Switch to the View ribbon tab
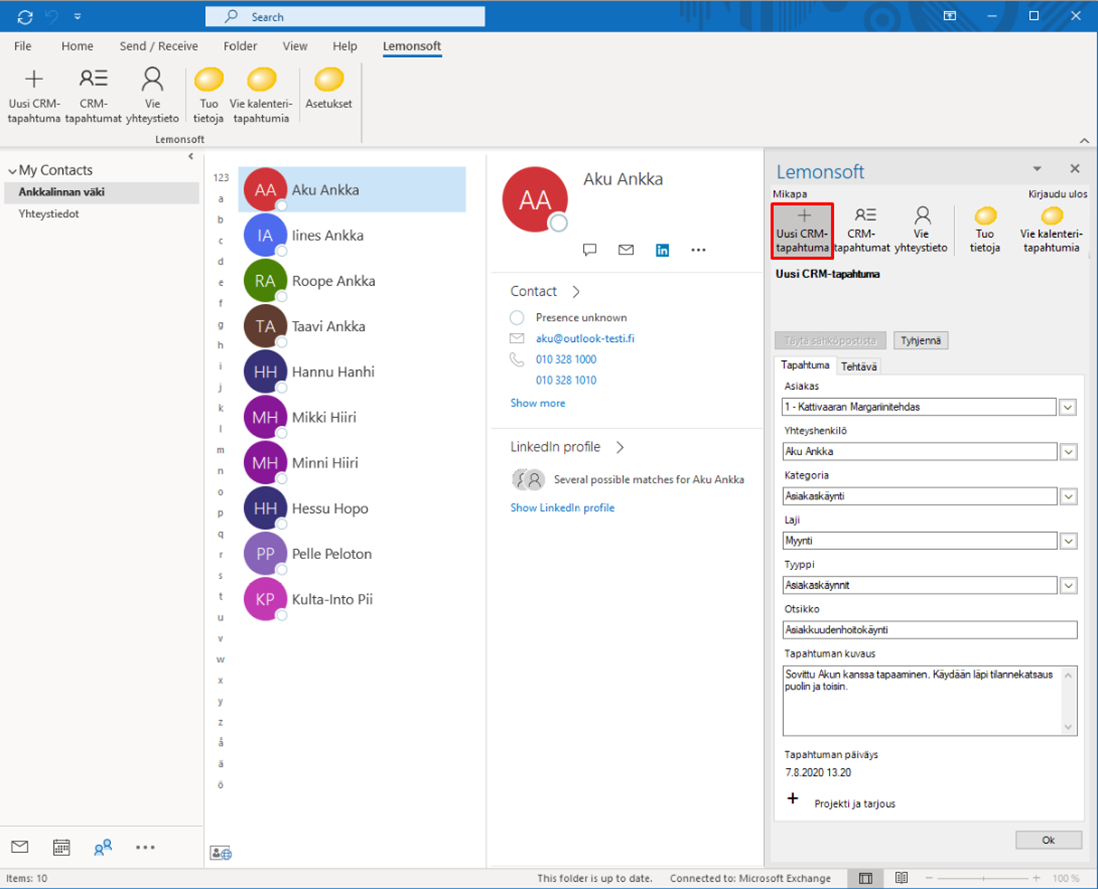Image resolution: width=1098 pixels, height=889 pixels. tap(295, 46)
